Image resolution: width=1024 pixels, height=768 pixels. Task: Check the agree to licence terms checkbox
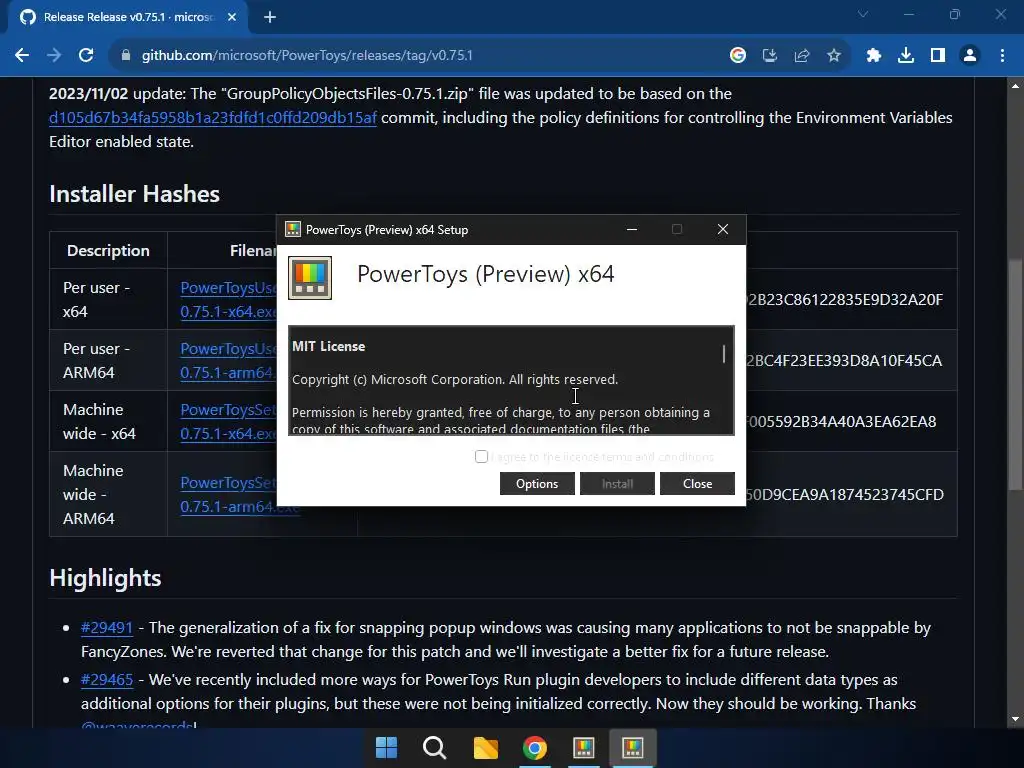click(481, 456)
